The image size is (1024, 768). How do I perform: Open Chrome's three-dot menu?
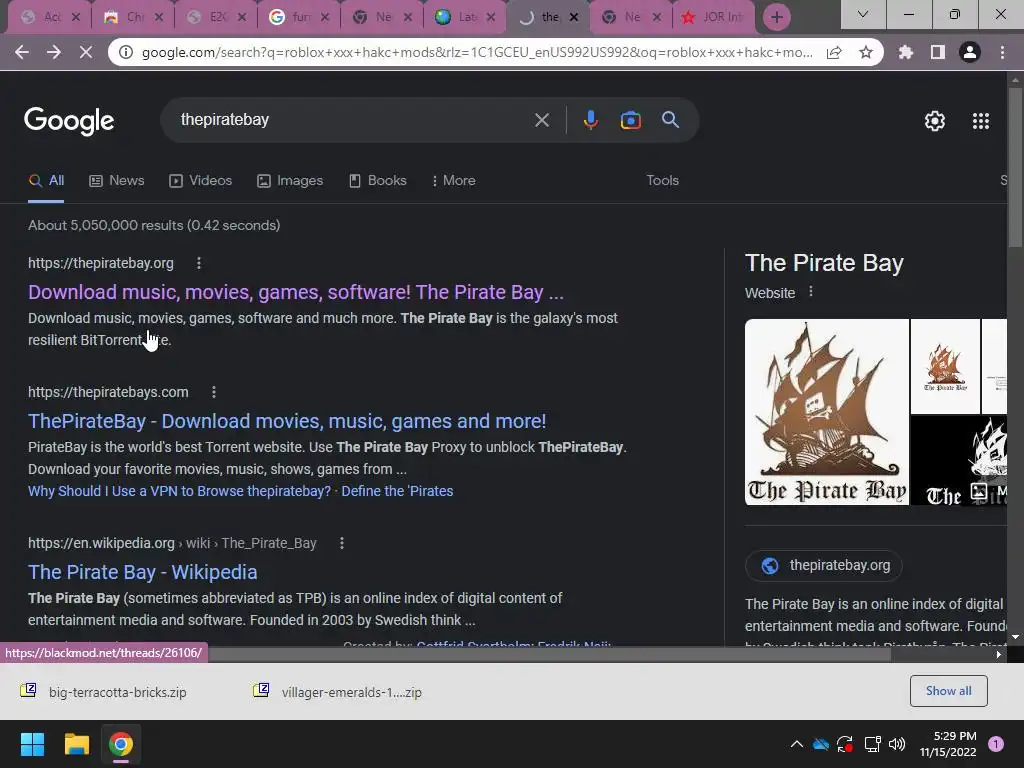(1002, 52)
